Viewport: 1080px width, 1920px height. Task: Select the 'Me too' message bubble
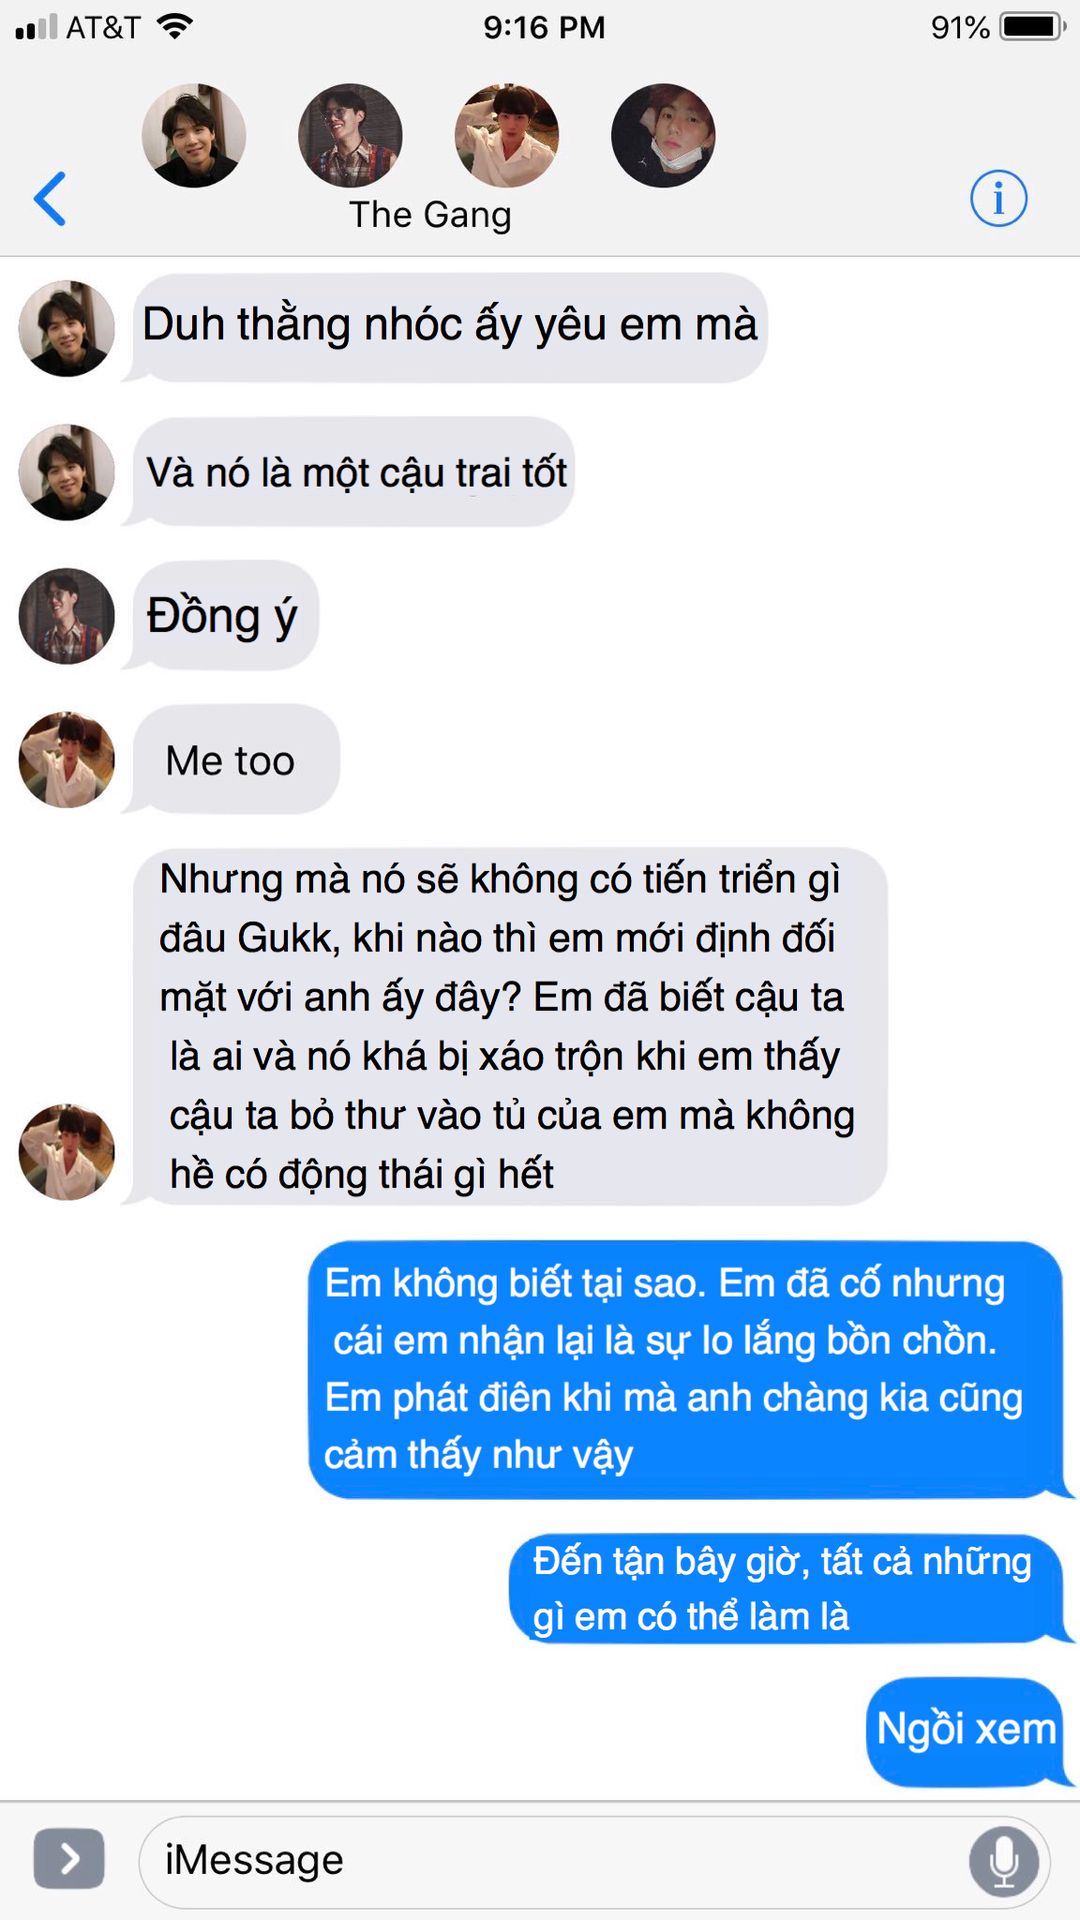(x=232, y=760)
